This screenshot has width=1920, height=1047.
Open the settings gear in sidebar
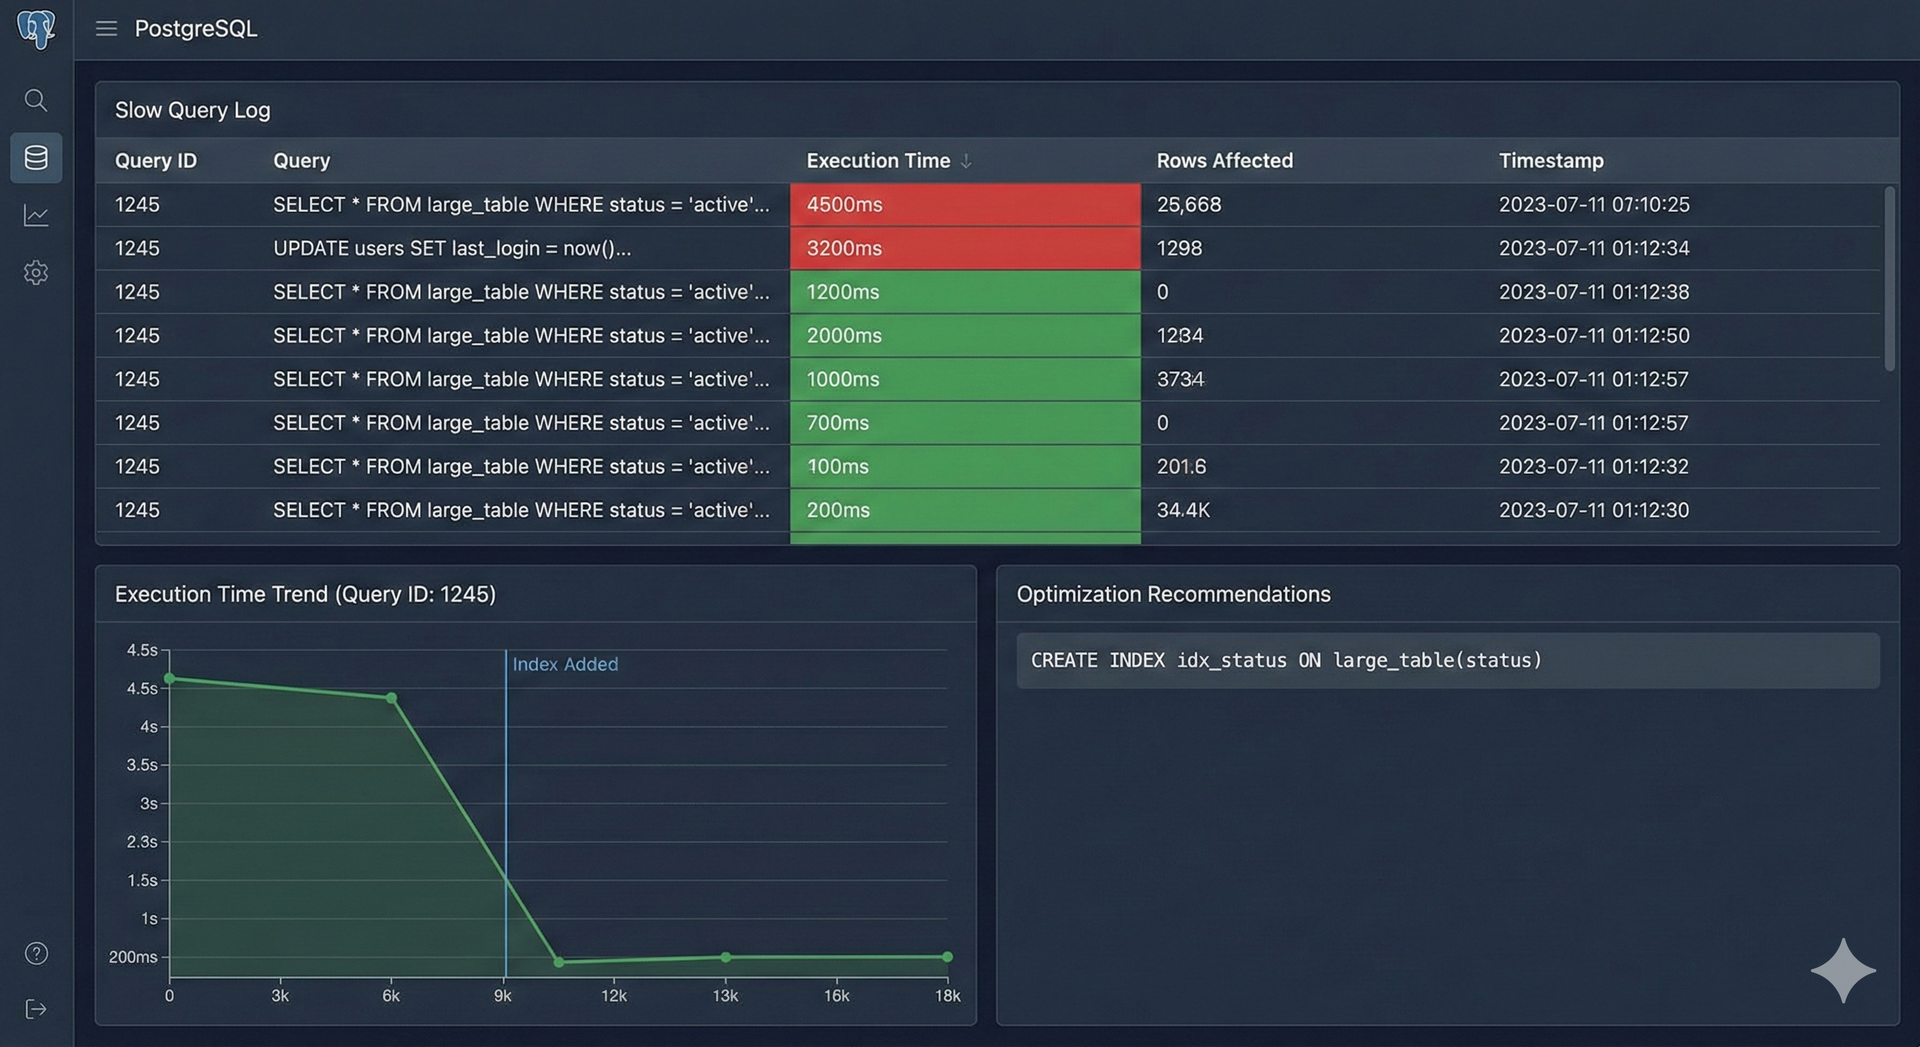coord(36,273)
